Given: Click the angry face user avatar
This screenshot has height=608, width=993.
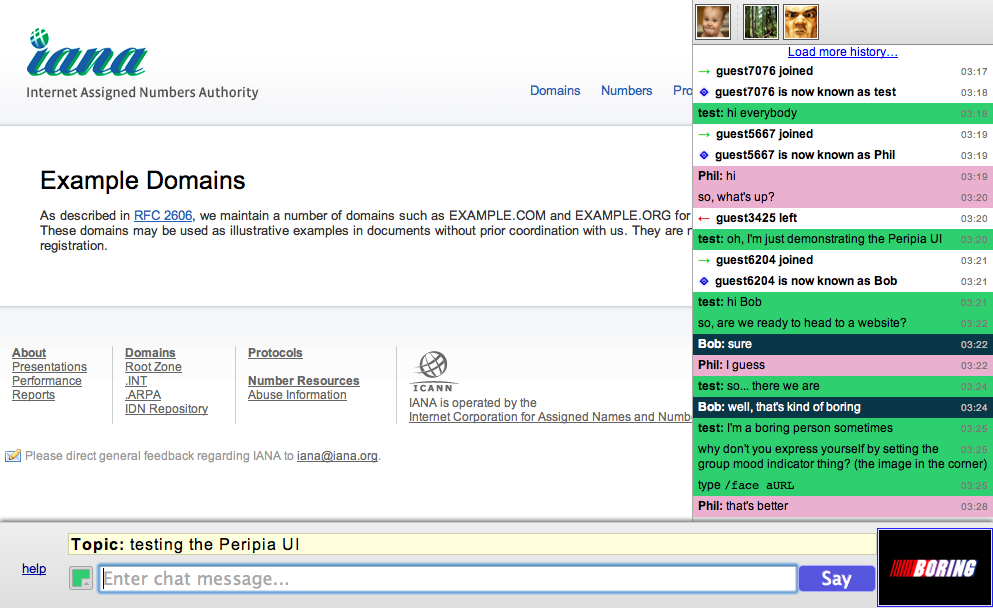Looking at the screenshot, I should 801,21.
